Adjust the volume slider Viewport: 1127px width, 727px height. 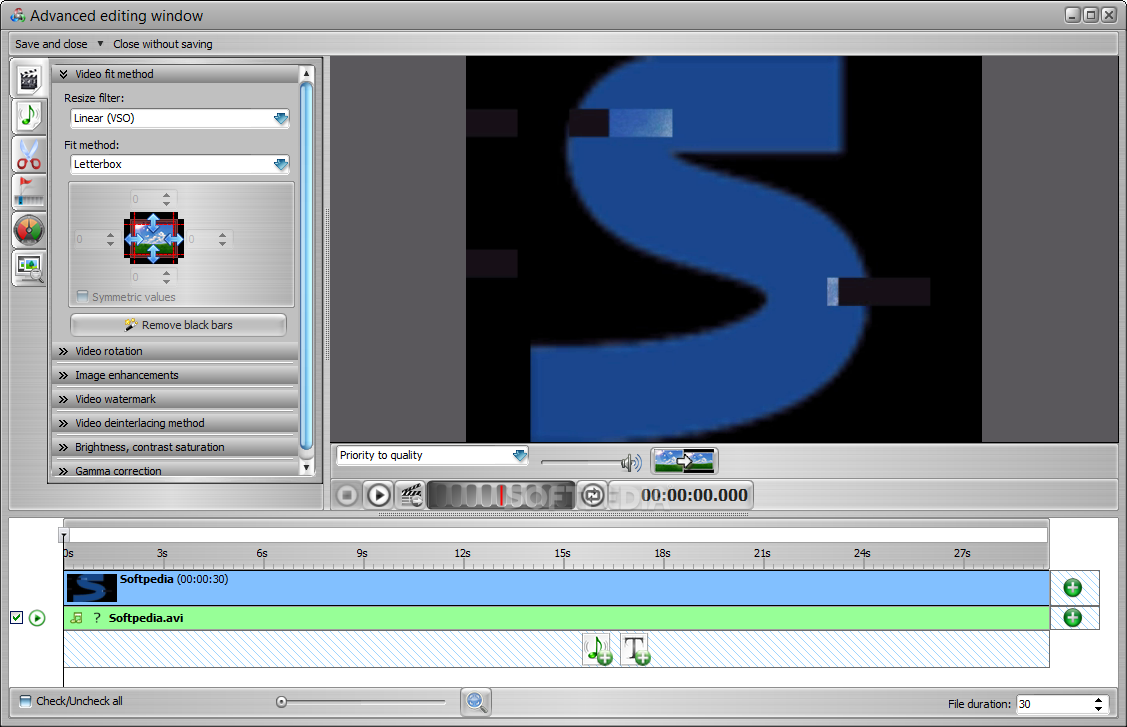coord(582,462)
